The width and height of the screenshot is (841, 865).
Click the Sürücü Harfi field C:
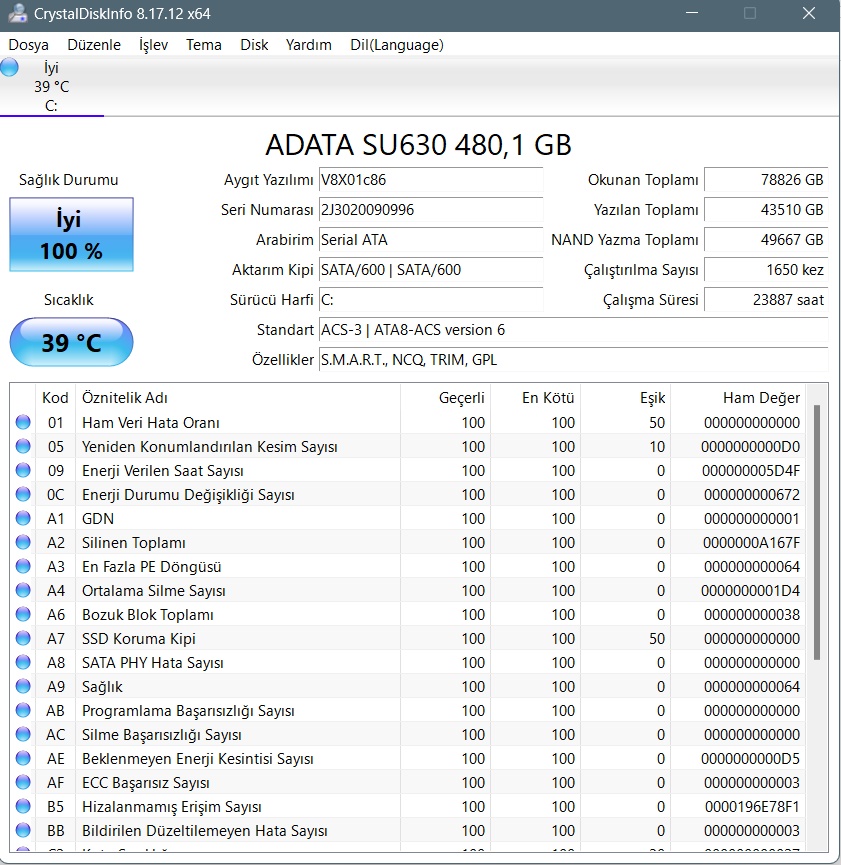tap(430, 300)
